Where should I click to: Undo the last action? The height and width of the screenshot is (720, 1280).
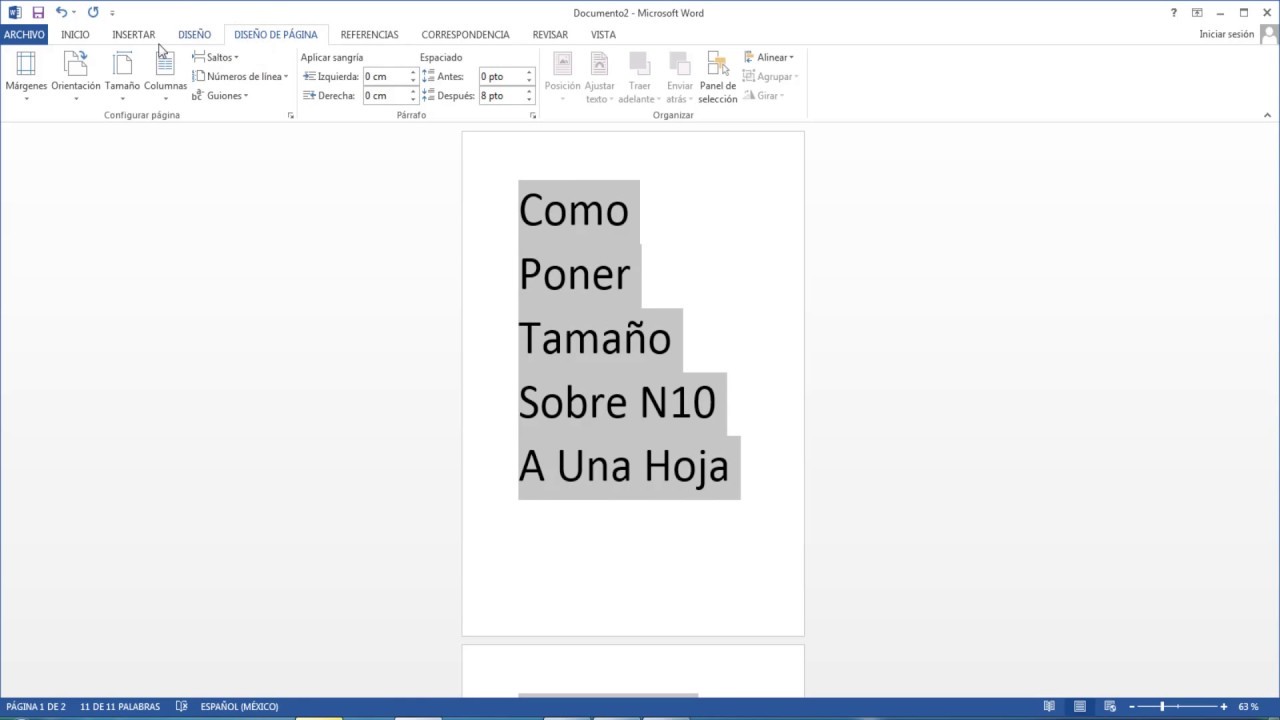click(62, 13)
